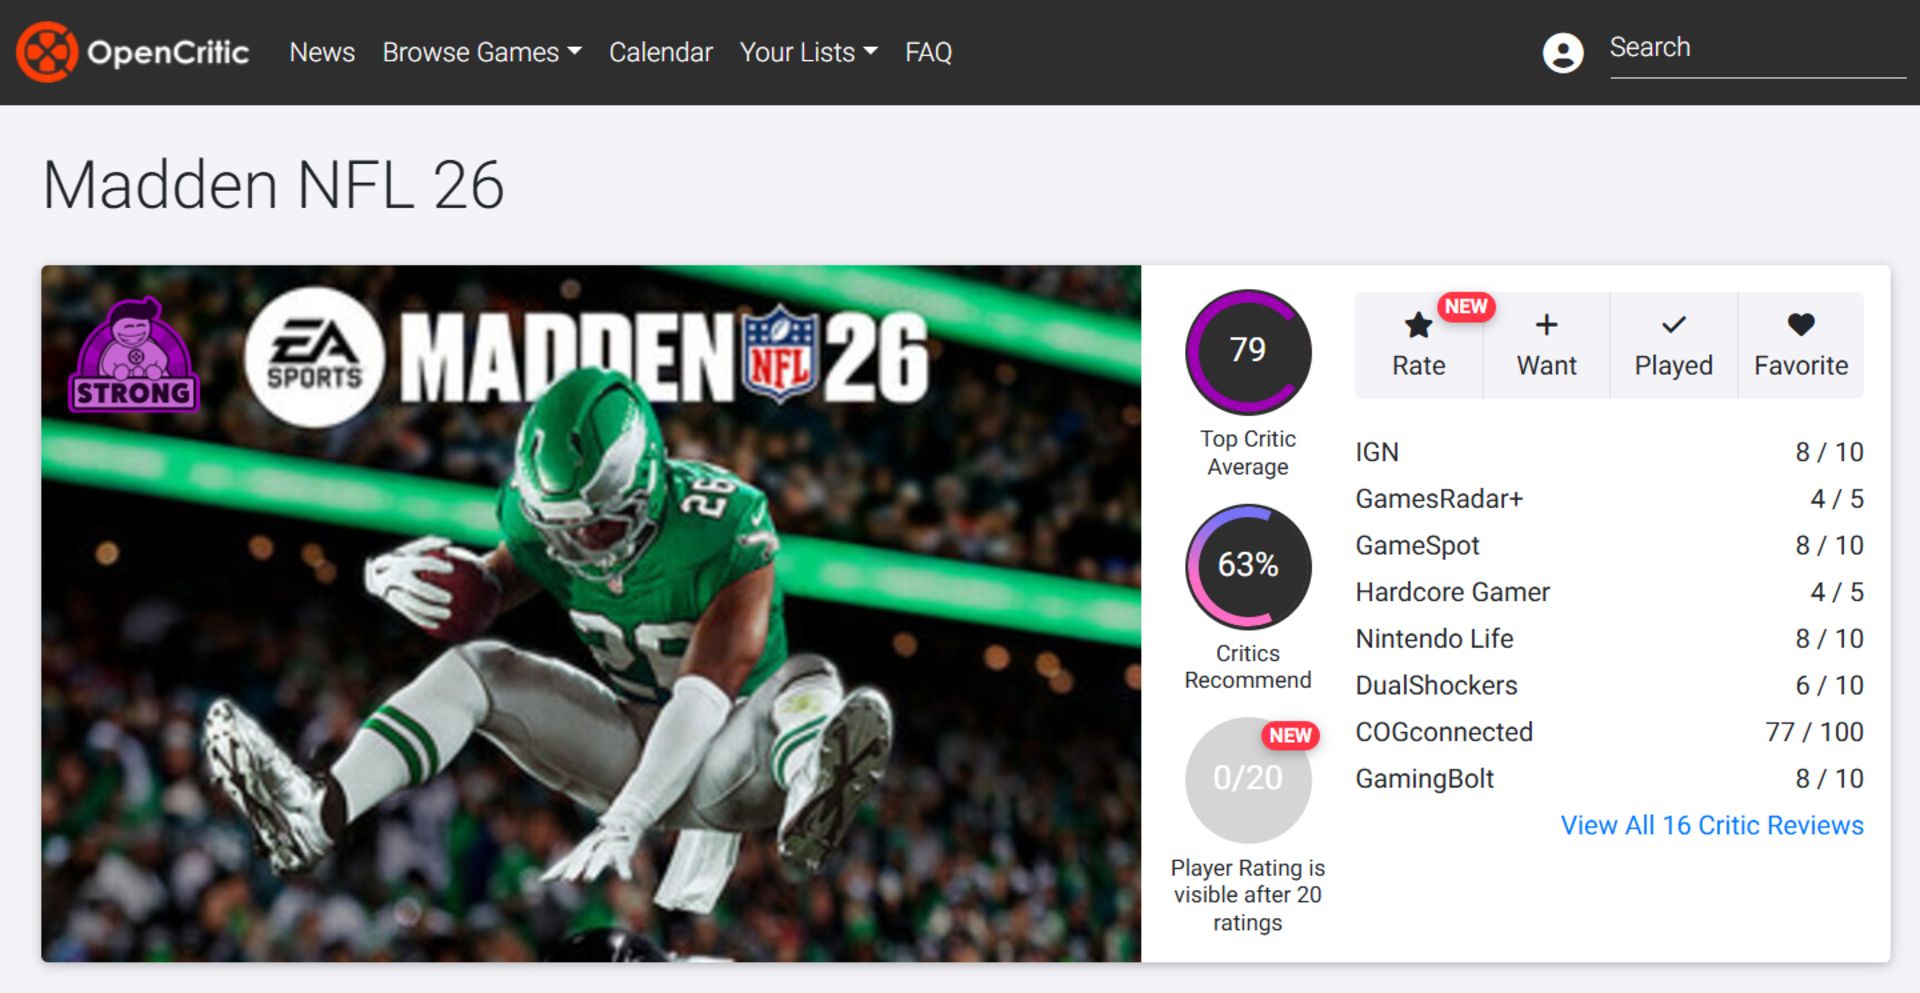Click the 79 Top Critic Average circle
The height and width of the screenshot is (993, 1920).
1248,352
